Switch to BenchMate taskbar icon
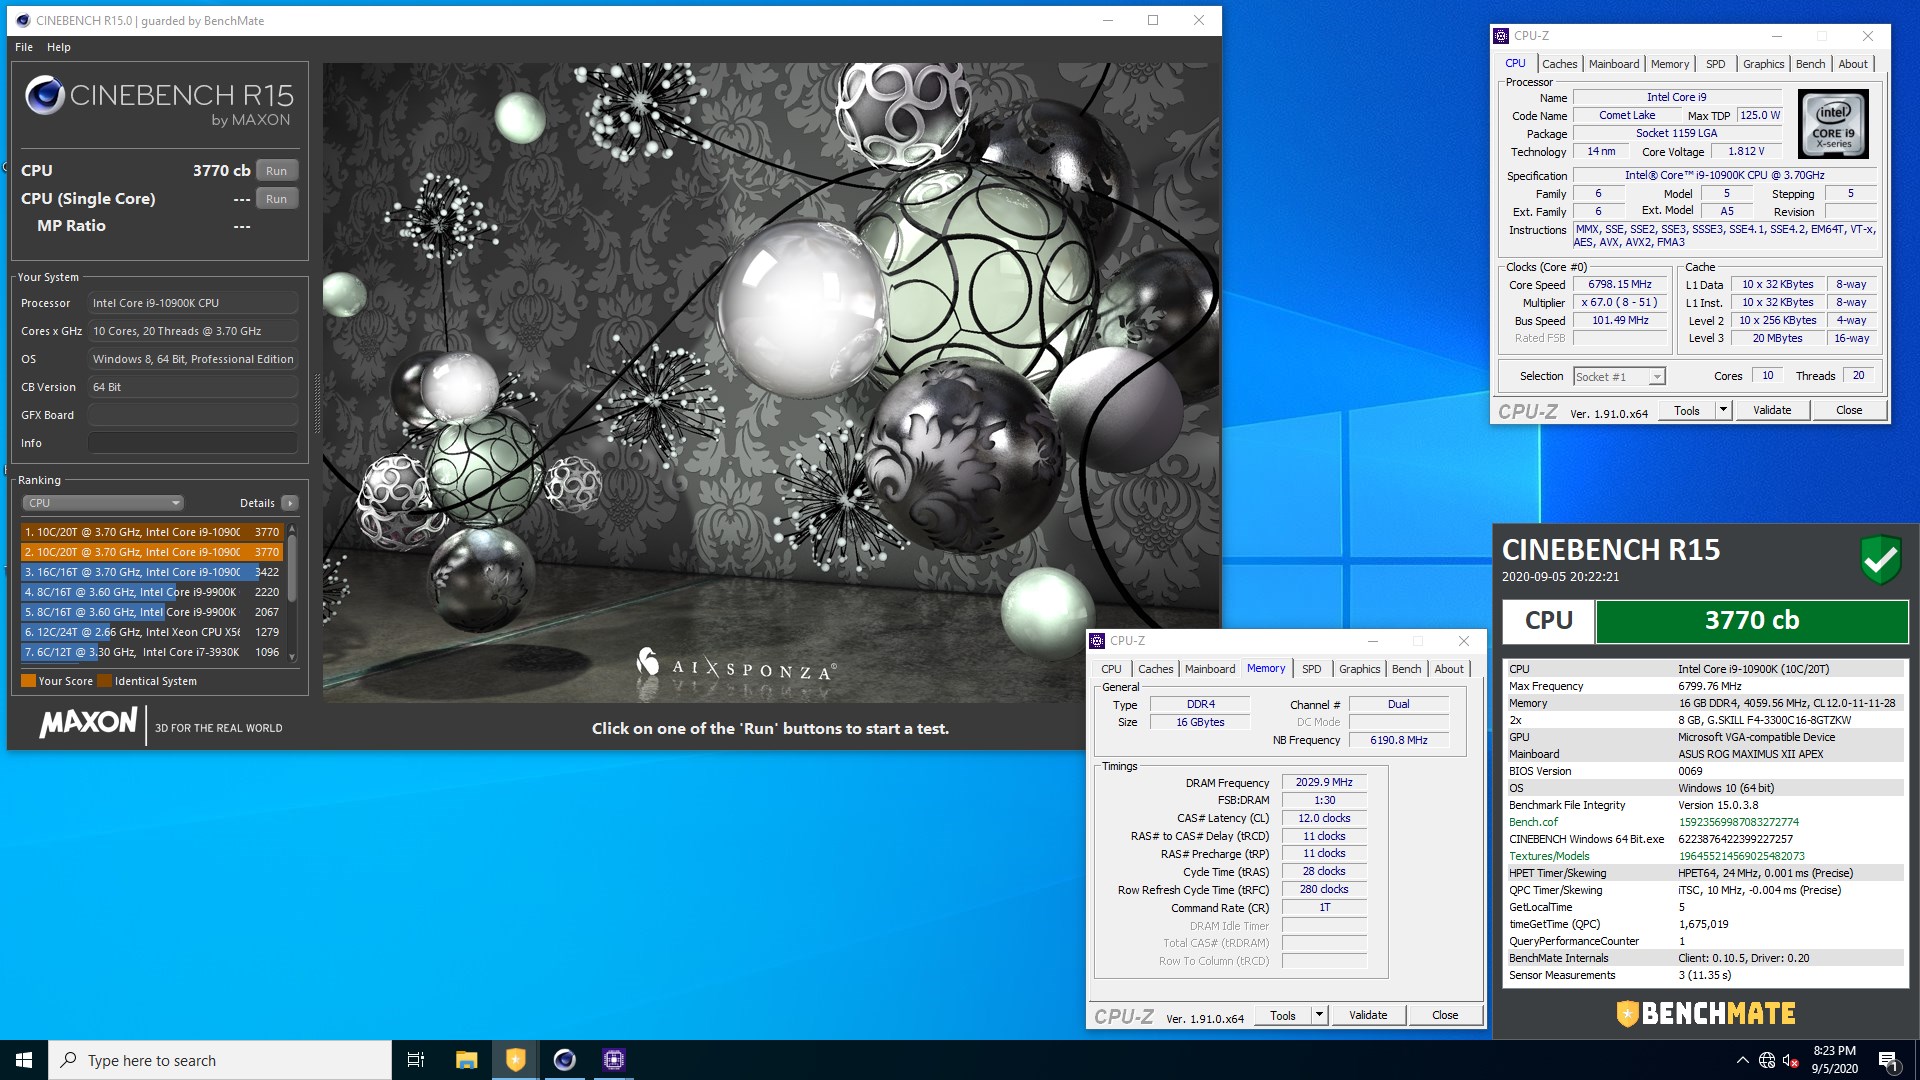The image size is (1920, 1080). pyautogui.click(x=515, y=1060)
